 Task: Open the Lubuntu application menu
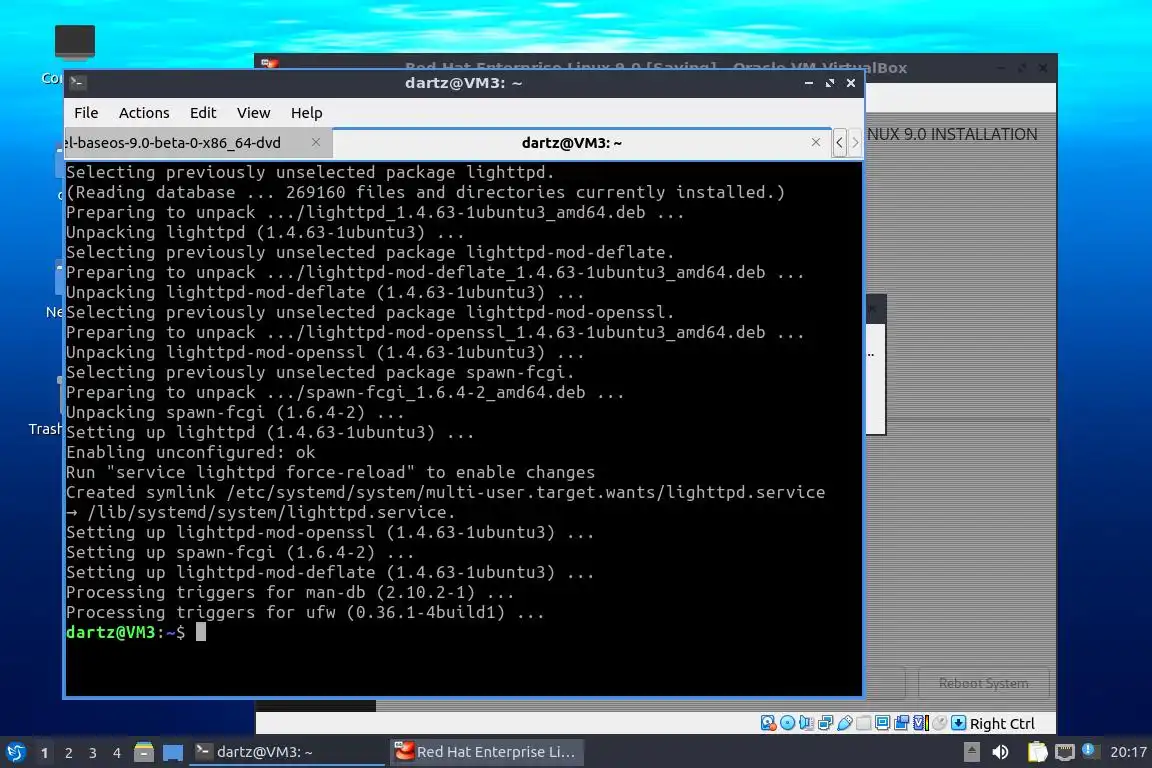click(16, 752)
